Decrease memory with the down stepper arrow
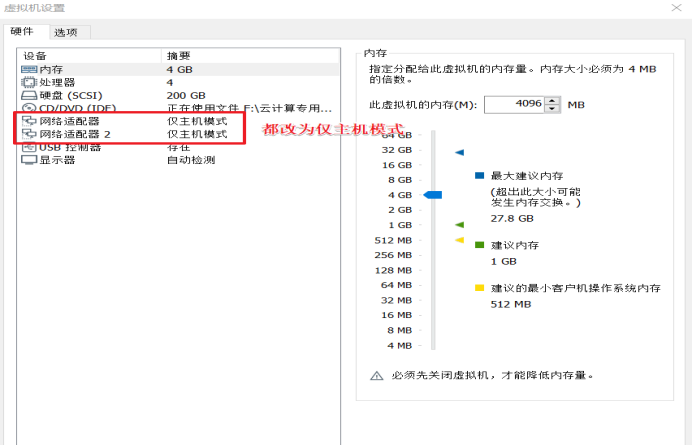 pyautogui.click(x=552, y=109)
